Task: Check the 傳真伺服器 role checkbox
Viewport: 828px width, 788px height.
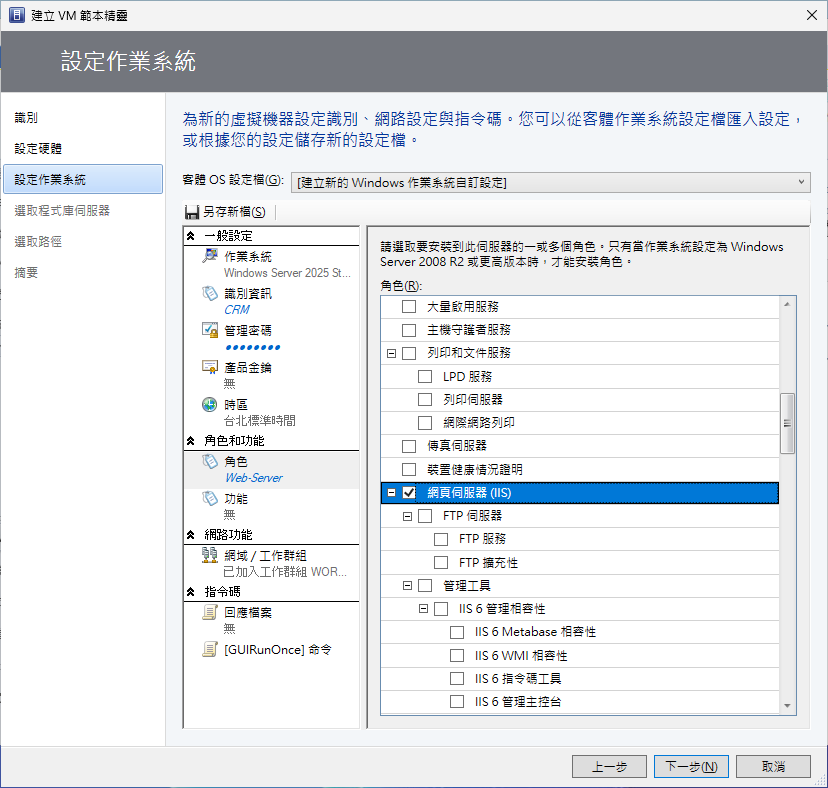Action: pos(409,446)
